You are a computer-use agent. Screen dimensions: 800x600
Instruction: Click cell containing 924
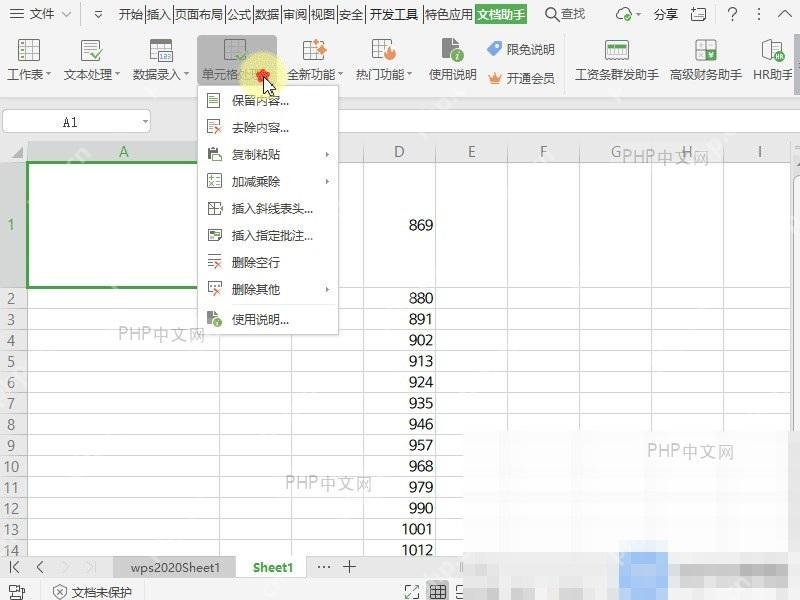(399, 382)
